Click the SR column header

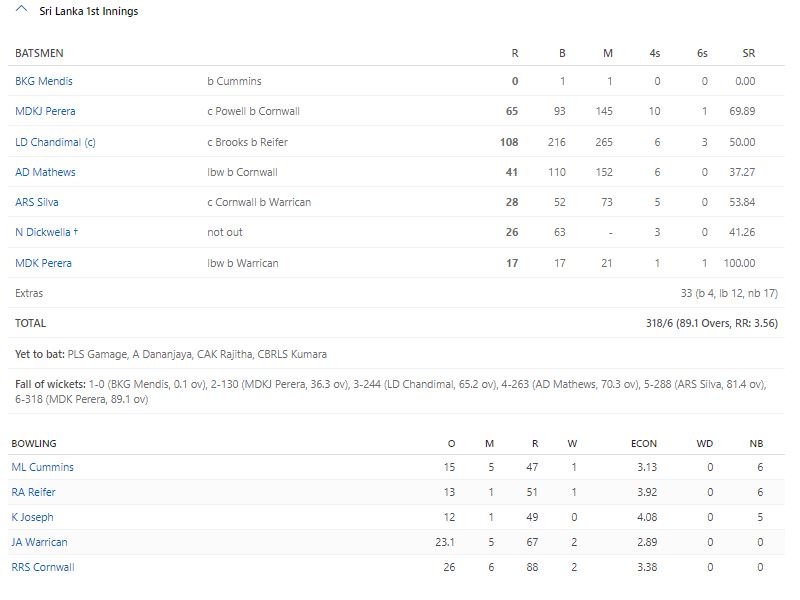pyautogui.click(x=748, y=53)
